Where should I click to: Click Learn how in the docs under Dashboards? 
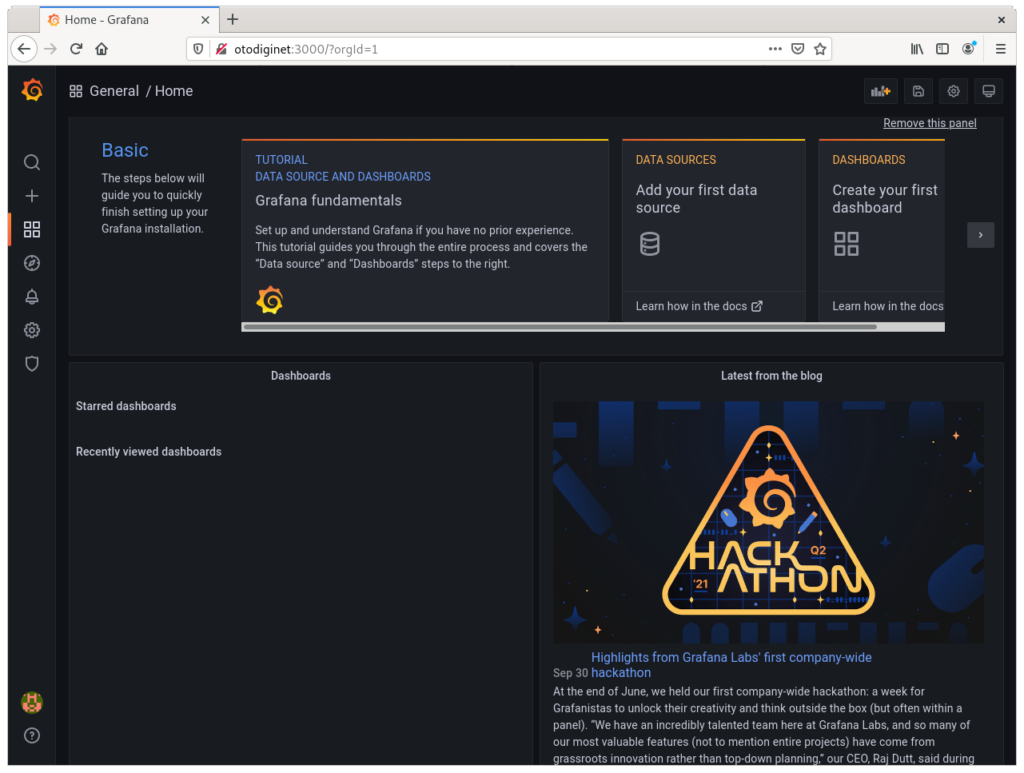click(x=888, y=306)
